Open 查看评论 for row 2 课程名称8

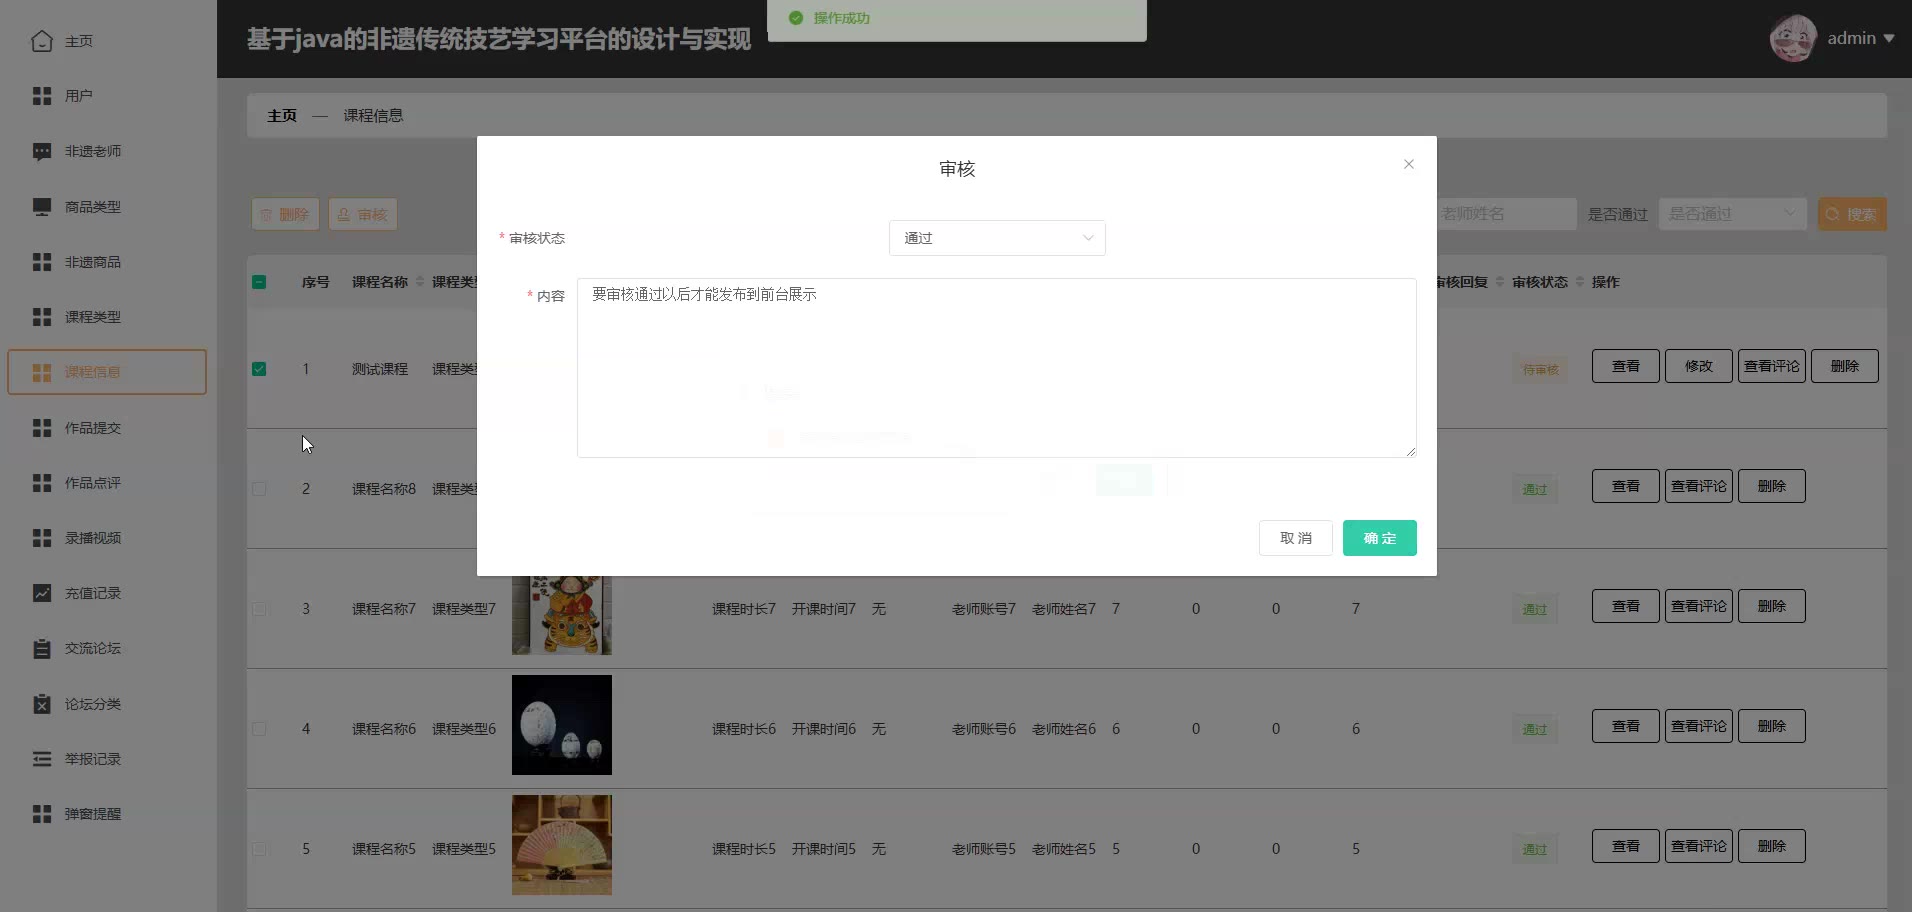[1699, 486]
